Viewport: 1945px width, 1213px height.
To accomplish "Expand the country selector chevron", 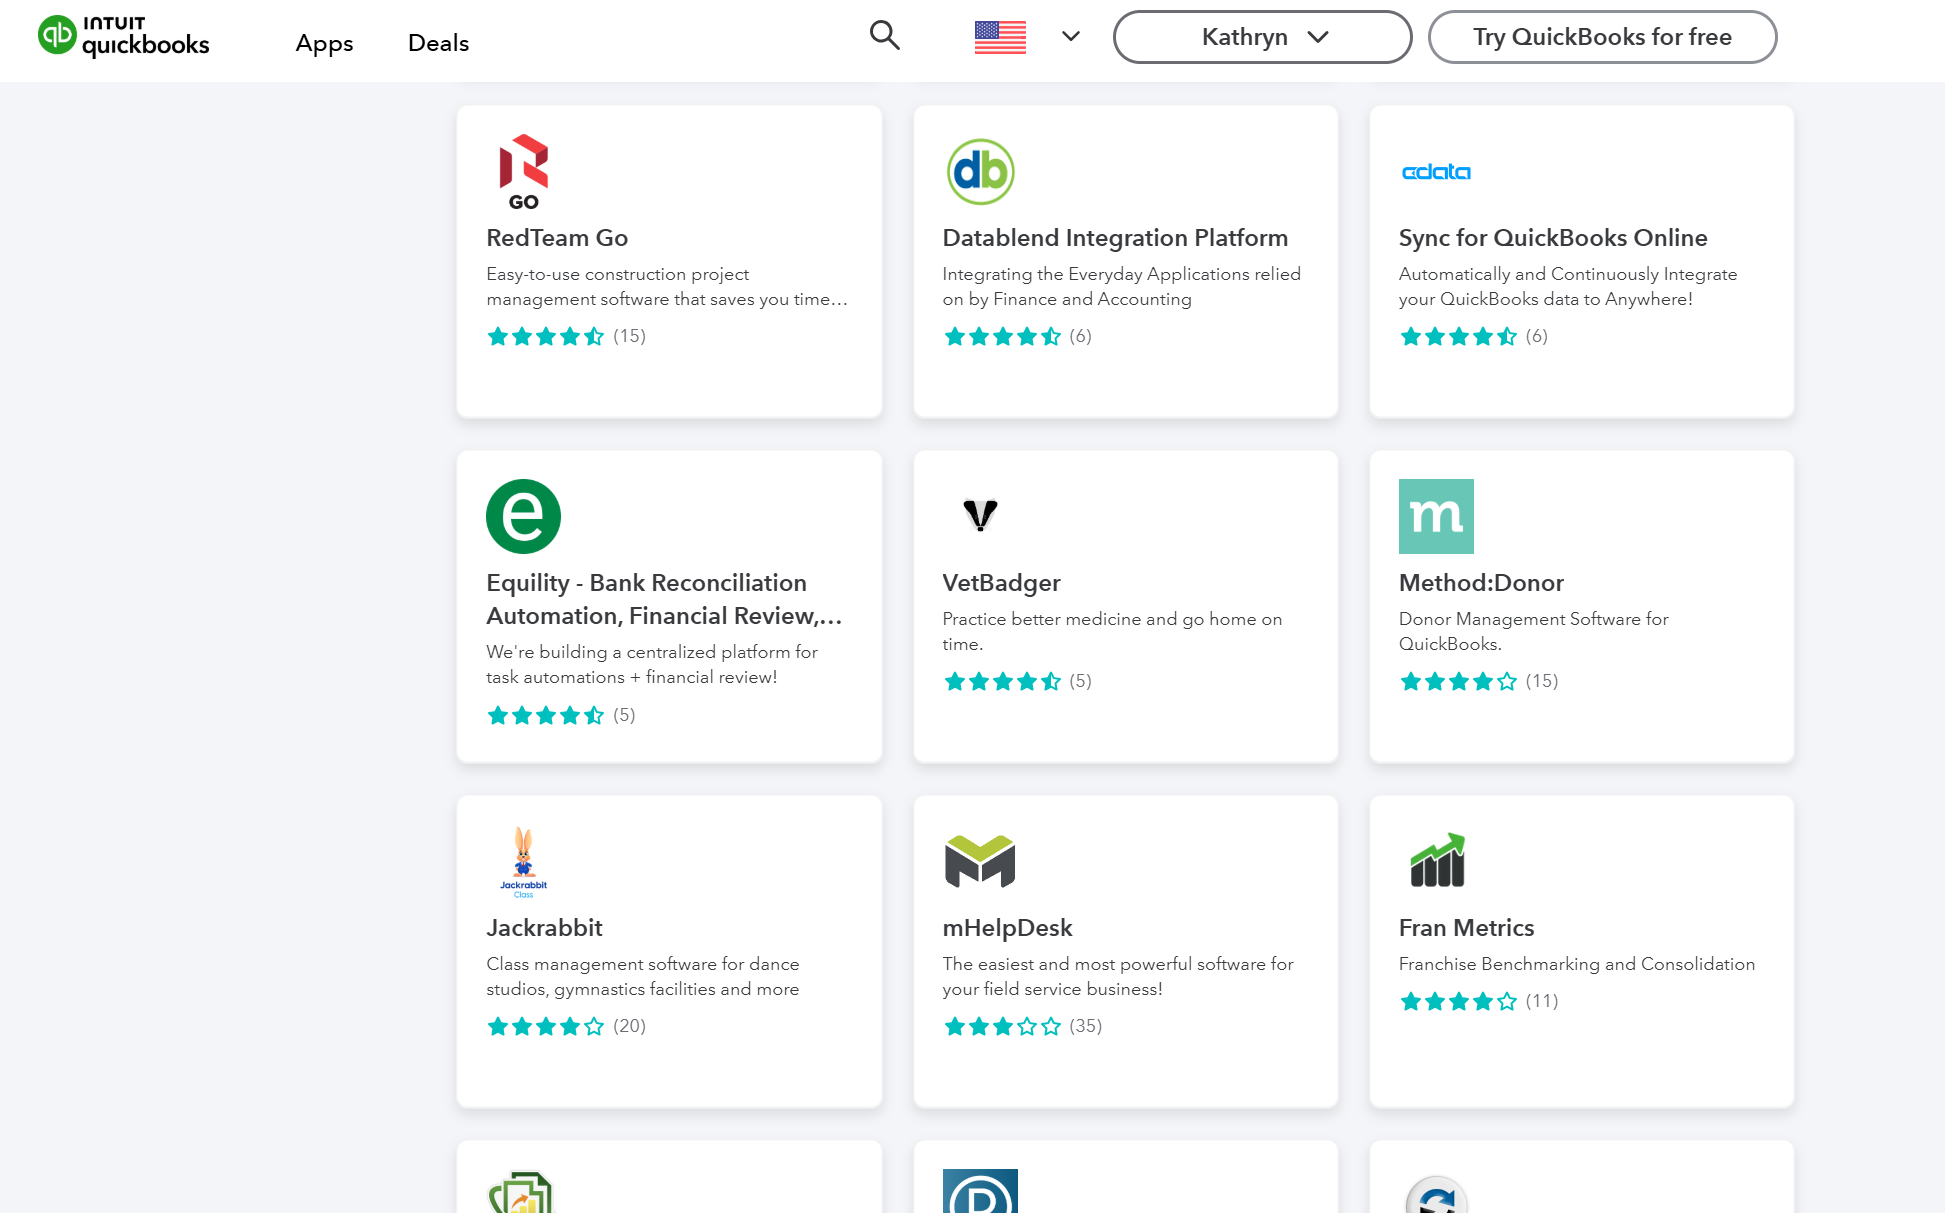I will tap(1071, 37).
